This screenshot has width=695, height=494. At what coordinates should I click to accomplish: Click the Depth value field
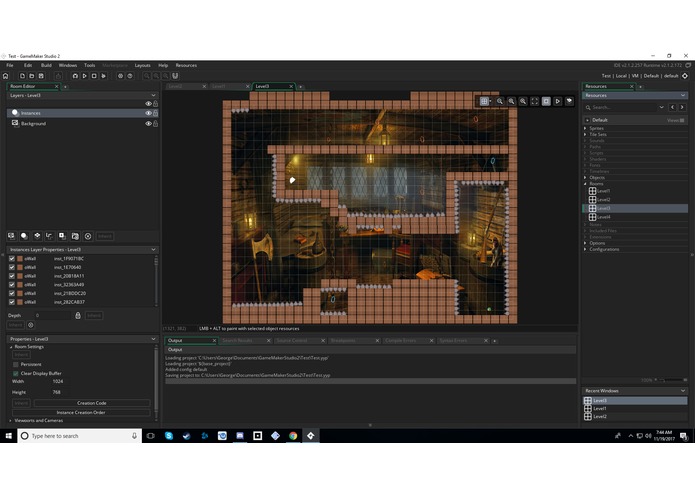[x=53, y=315]
